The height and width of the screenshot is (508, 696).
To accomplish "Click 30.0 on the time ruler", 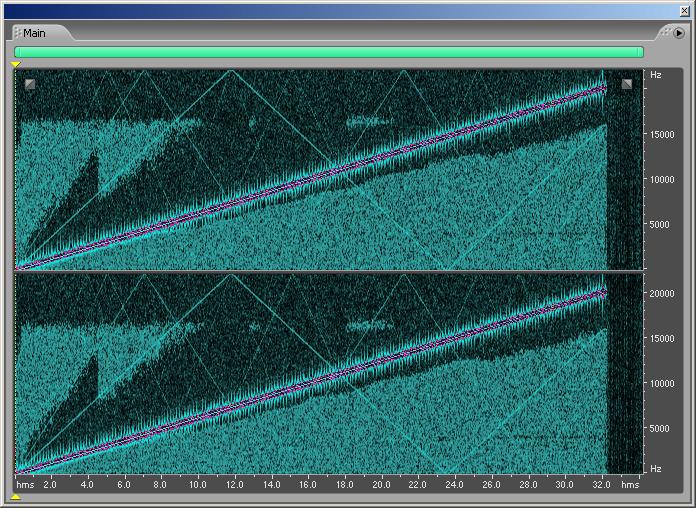I will pyautogui.click(x=565, y=484).
